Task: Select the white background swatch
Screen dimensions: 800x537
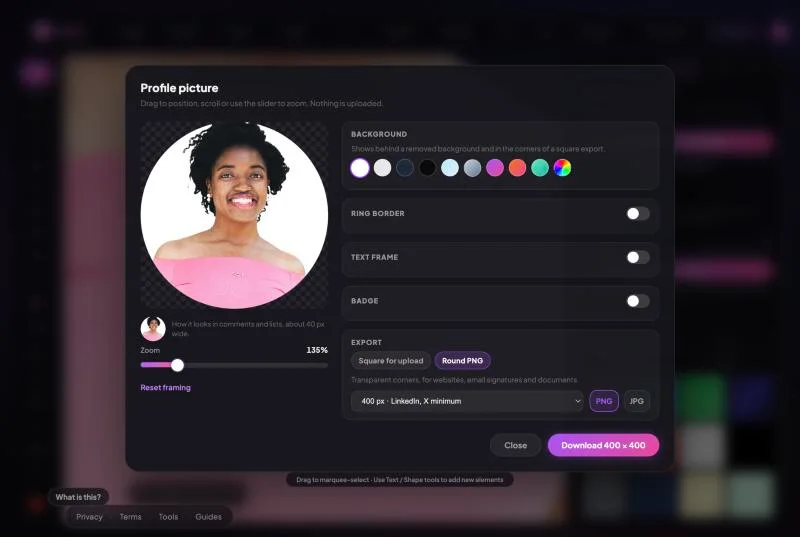Action: (360, 168)
